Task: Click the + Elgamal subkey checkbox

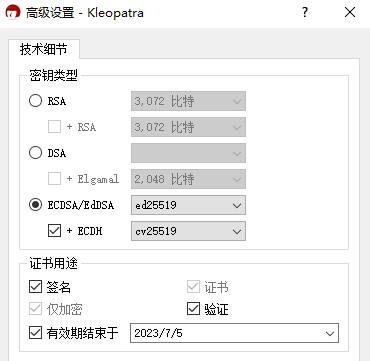Action: pyautogui.click(x=54, y=179)
